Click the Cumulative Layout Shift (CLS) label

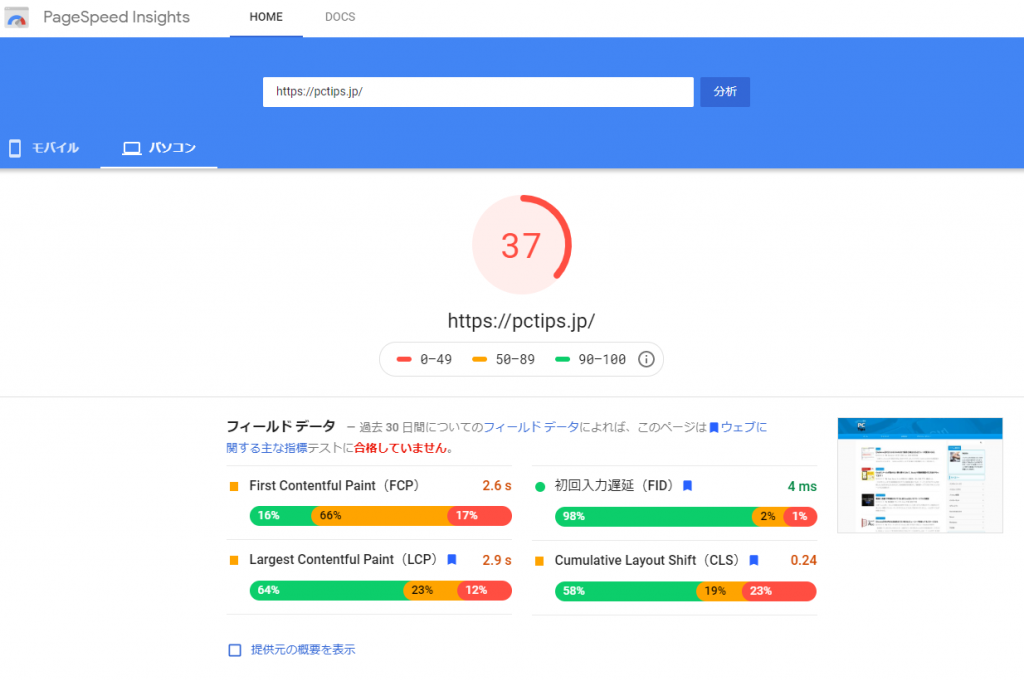click(x=647, y=560)
